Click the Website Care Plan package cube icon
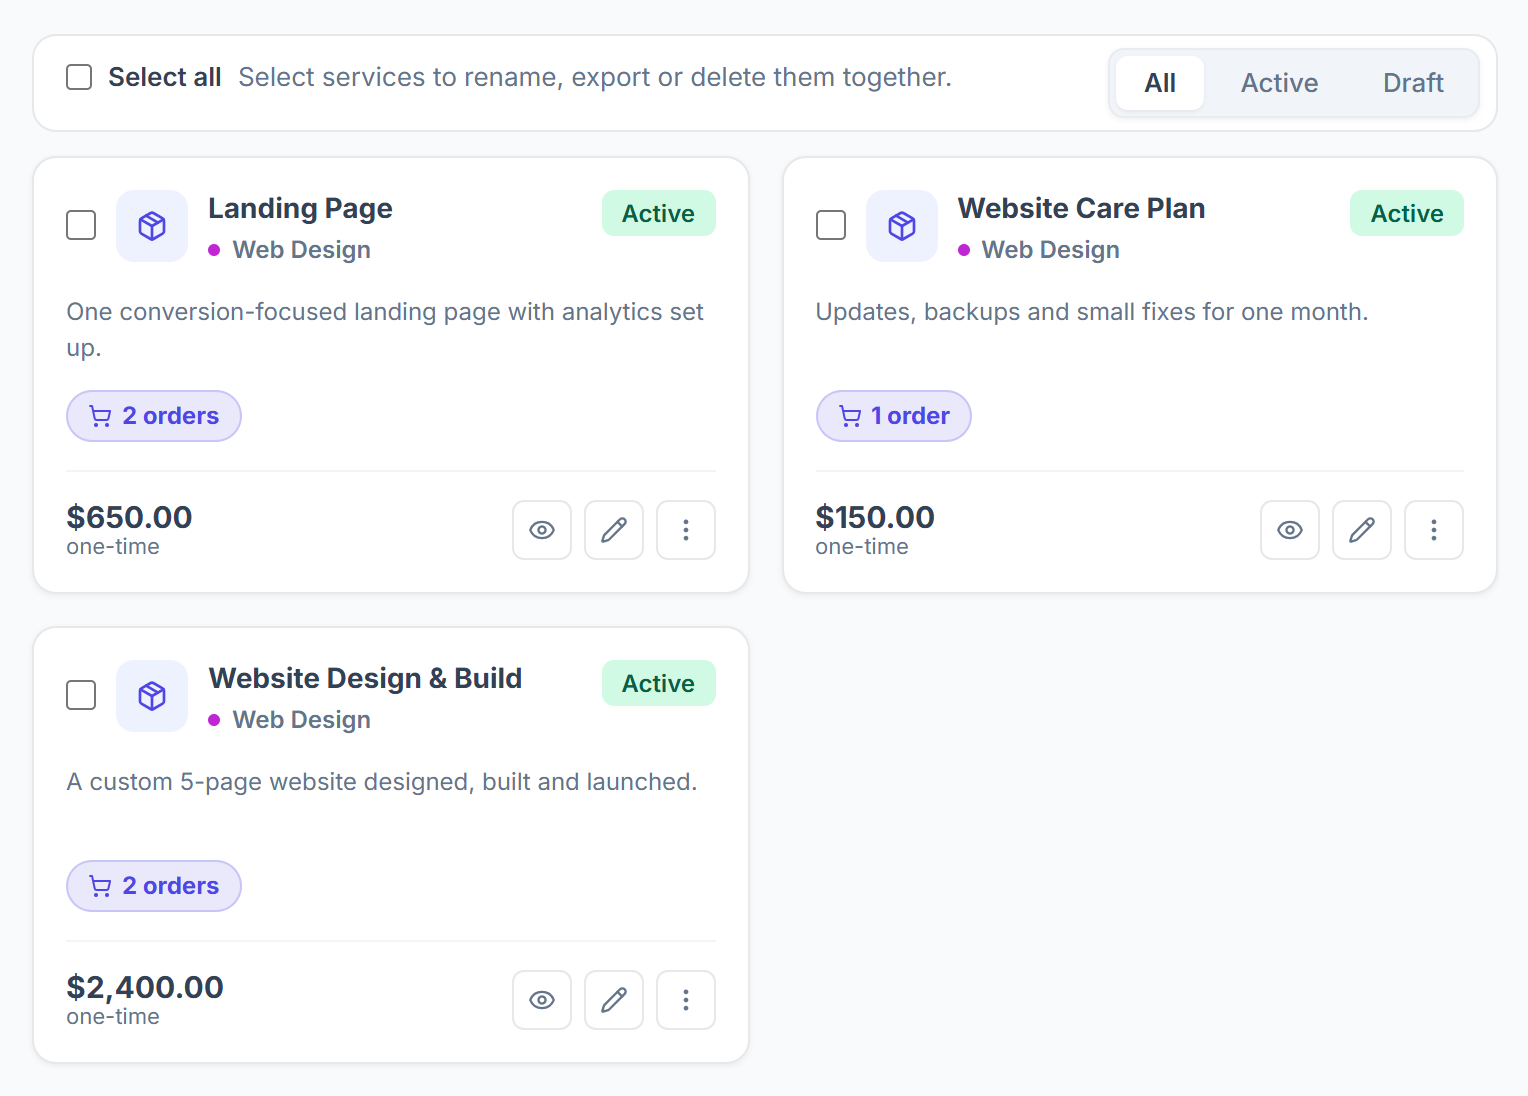 click(x=902, y=226)
